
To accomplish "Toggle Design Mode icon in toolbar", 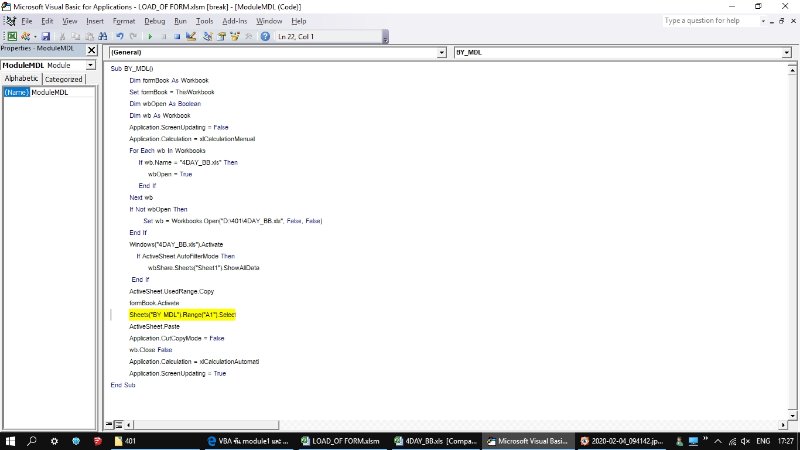I will click(190, 36).
